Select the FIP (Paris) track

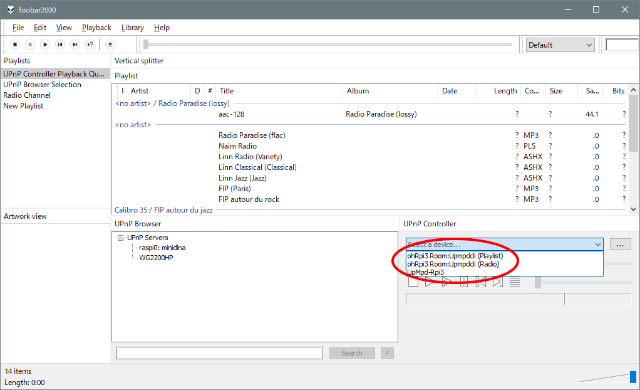pos(370,188)
